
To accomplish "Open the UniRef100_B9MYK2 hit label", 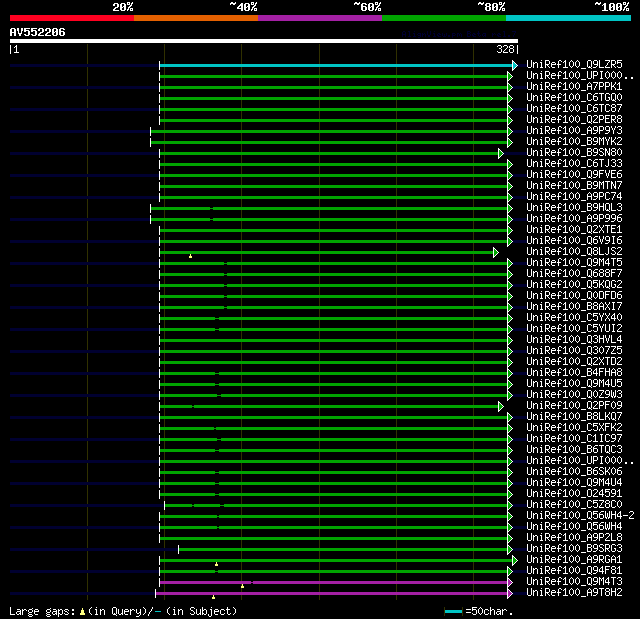I will (574, 142).
